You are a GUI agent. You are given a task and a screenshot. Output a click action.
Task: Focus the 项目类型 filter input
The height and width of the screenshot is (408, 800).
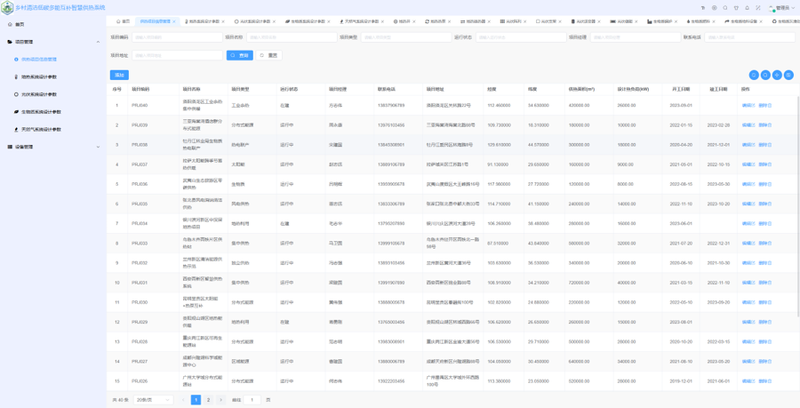click(406, 37)
